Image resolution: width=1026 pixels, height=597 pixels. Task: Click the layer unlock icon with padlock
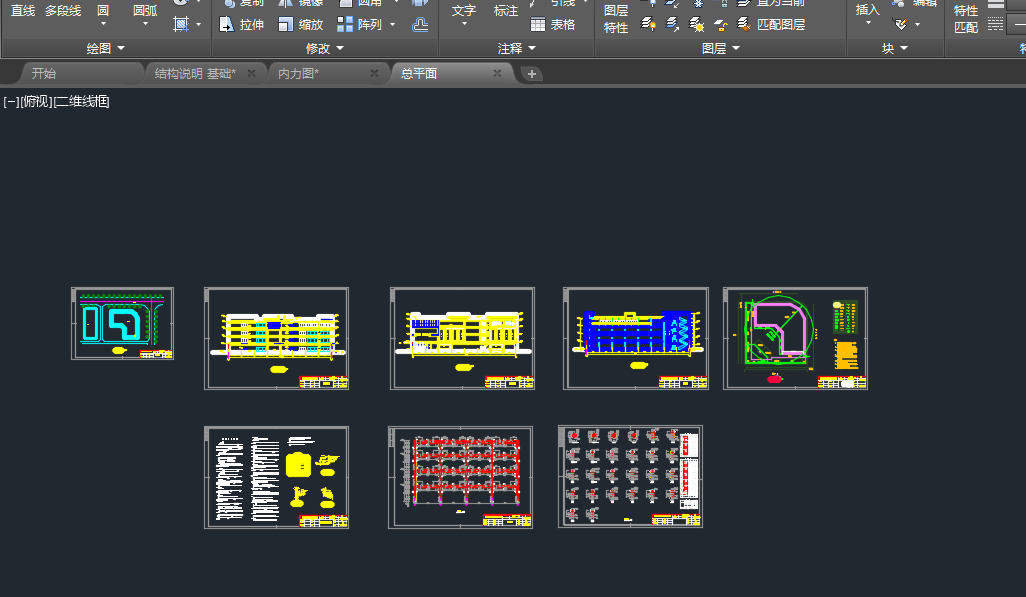pos(720,25)
